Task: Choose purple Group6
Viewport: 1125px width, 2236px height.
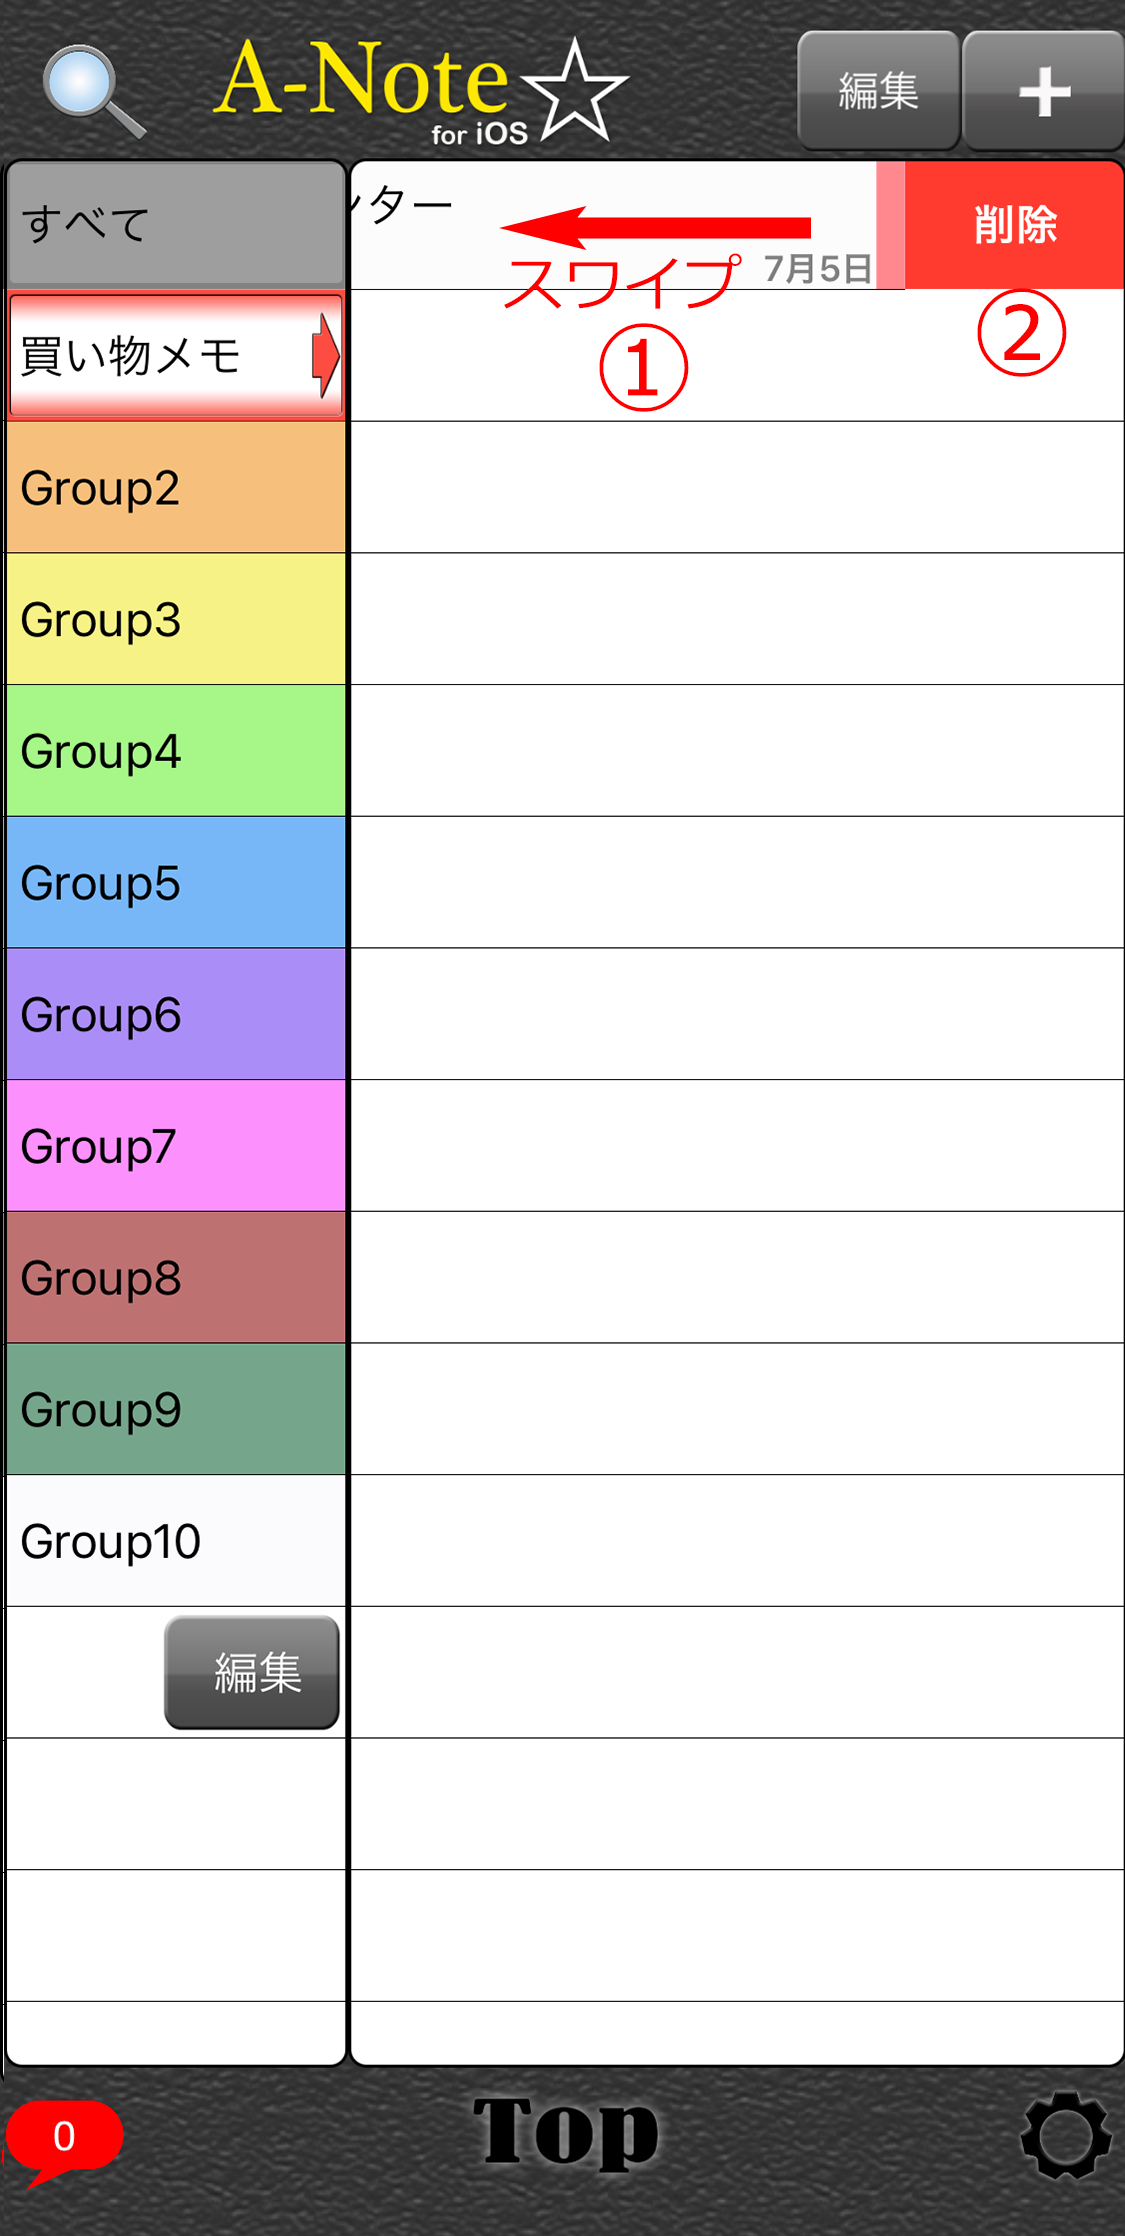Action: click(x=176, y=1014)
